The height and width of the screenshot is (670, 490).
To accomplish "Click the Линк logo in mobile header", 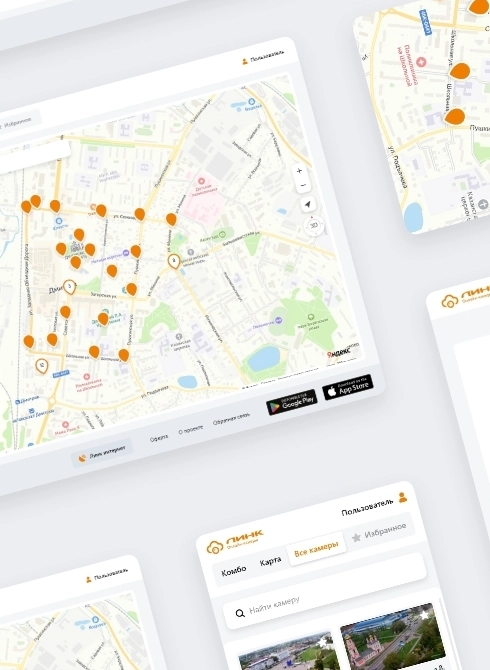I will coord(235,541).
